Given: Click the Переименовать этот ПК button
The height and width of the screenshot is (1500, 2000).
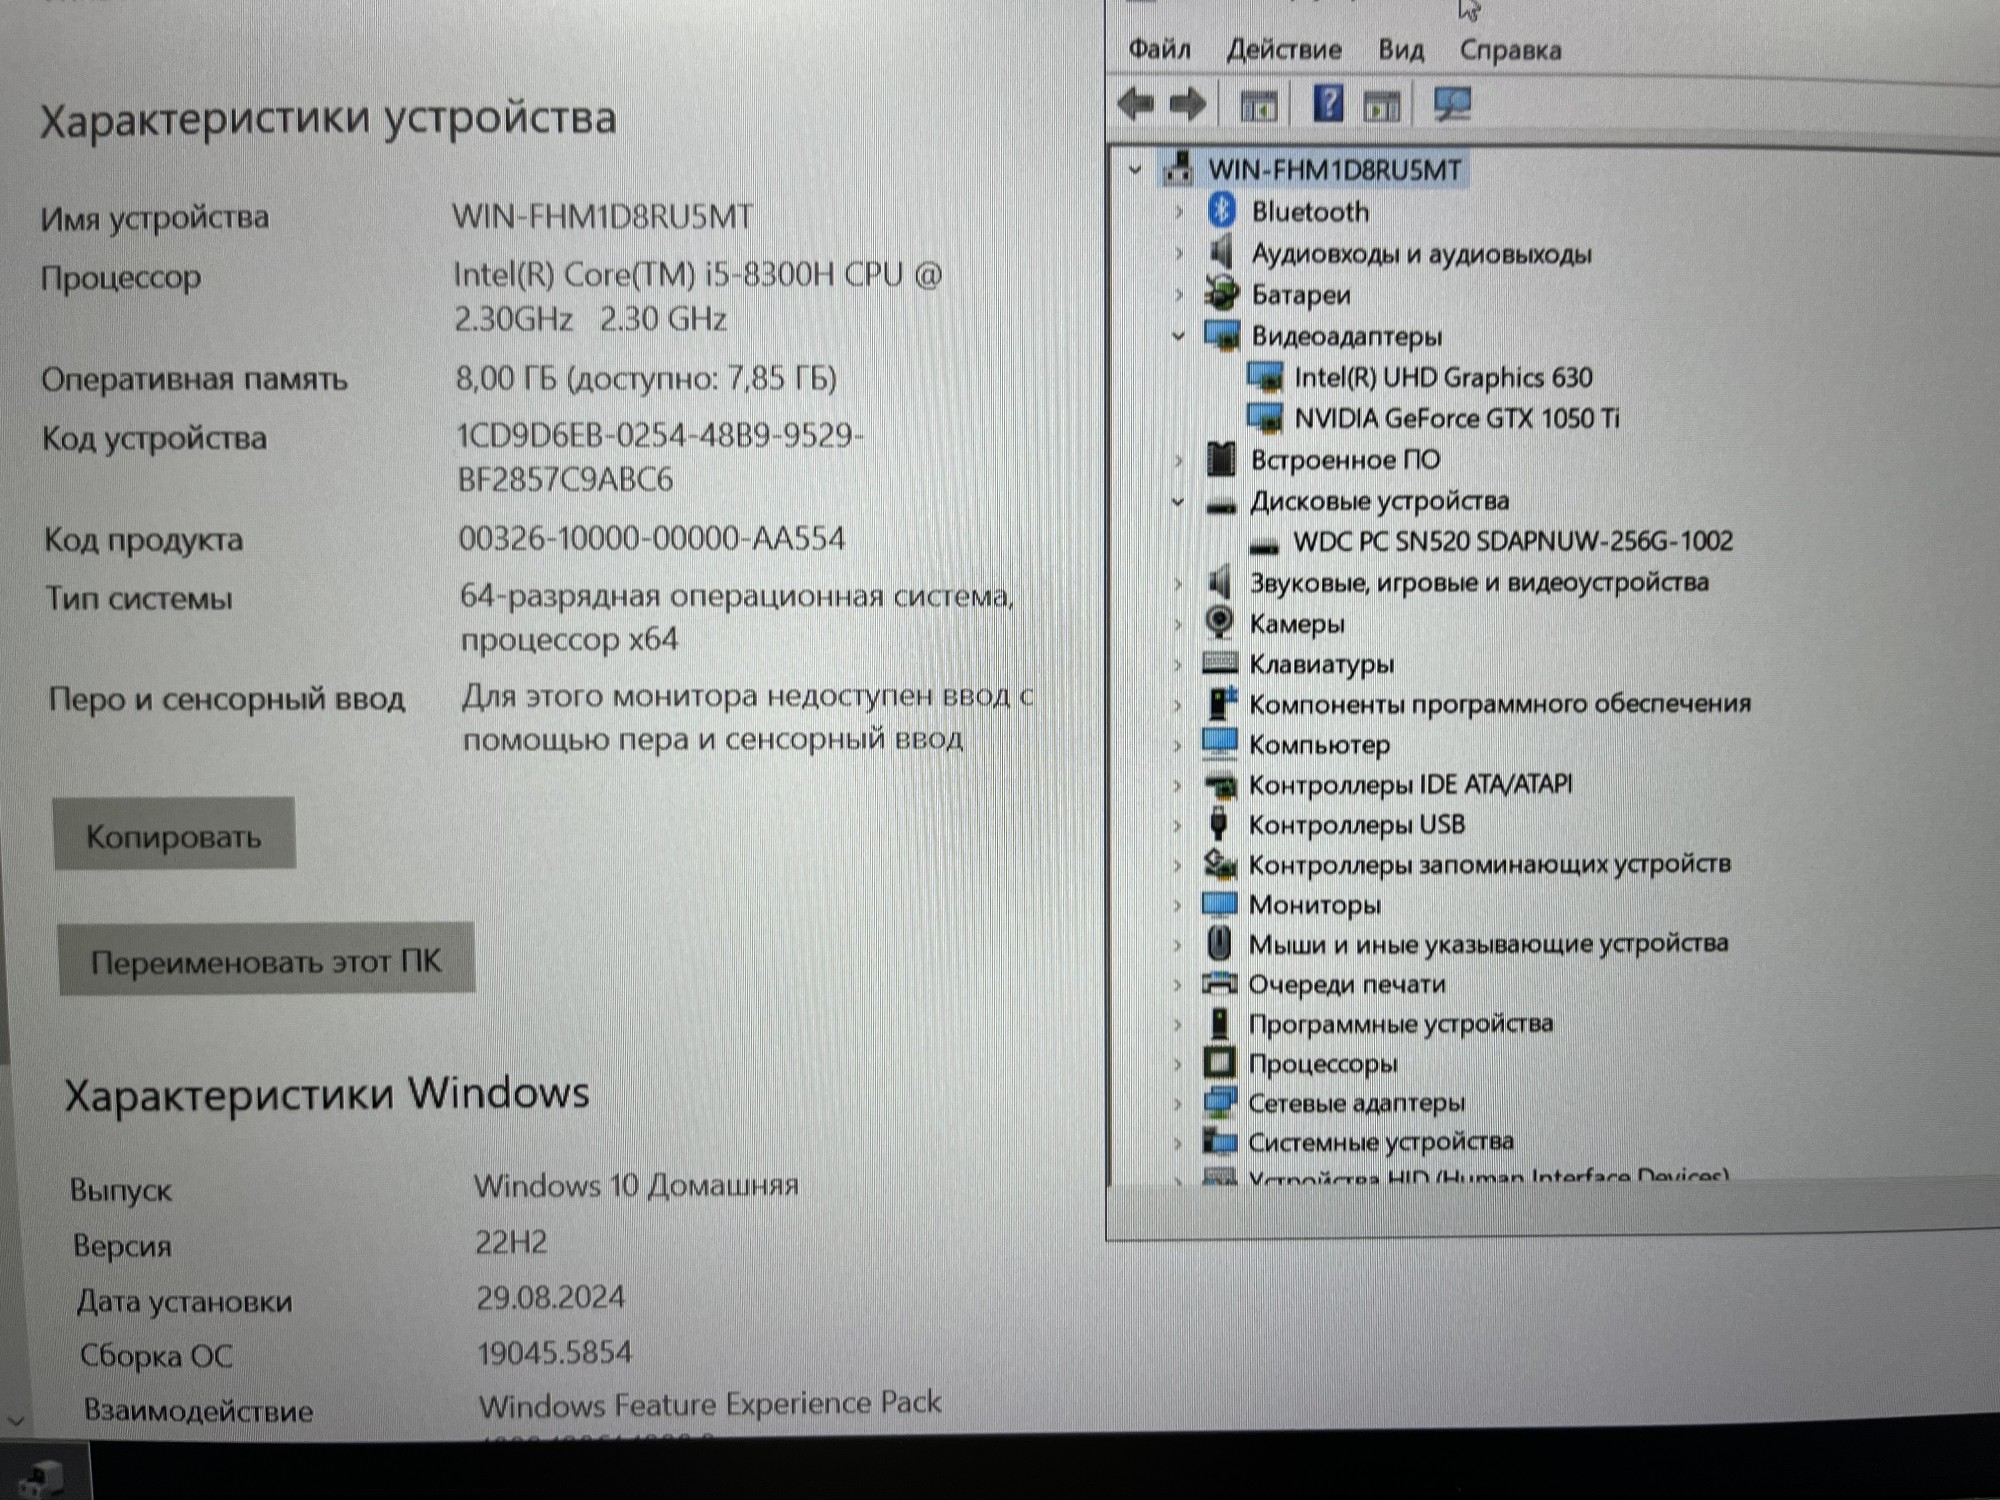Looking at the screenshot, I should tap(266, 960).
